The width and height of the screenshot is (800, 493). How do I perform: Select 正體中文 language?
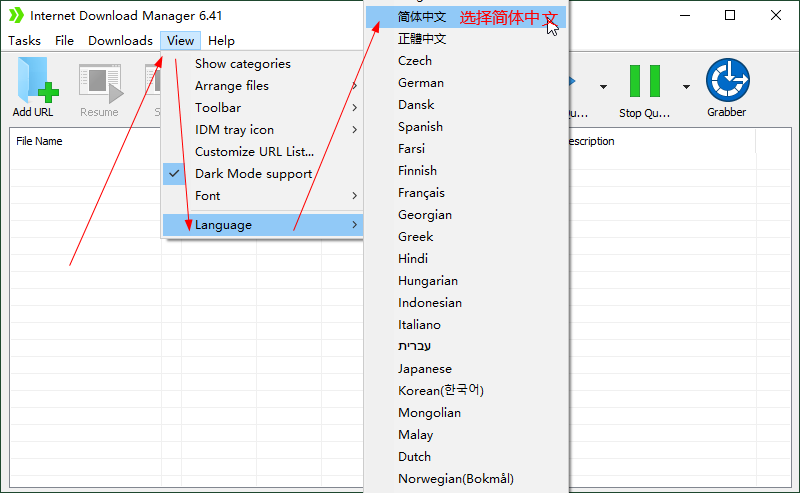click(x=466, y=39)
